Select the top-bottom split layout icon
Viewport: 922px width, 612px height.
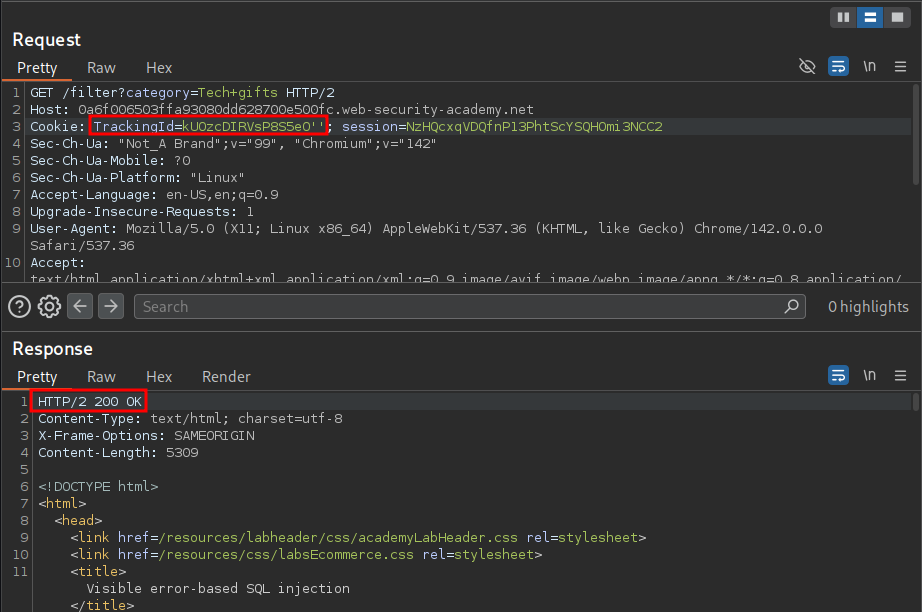(x=870, y=17)
